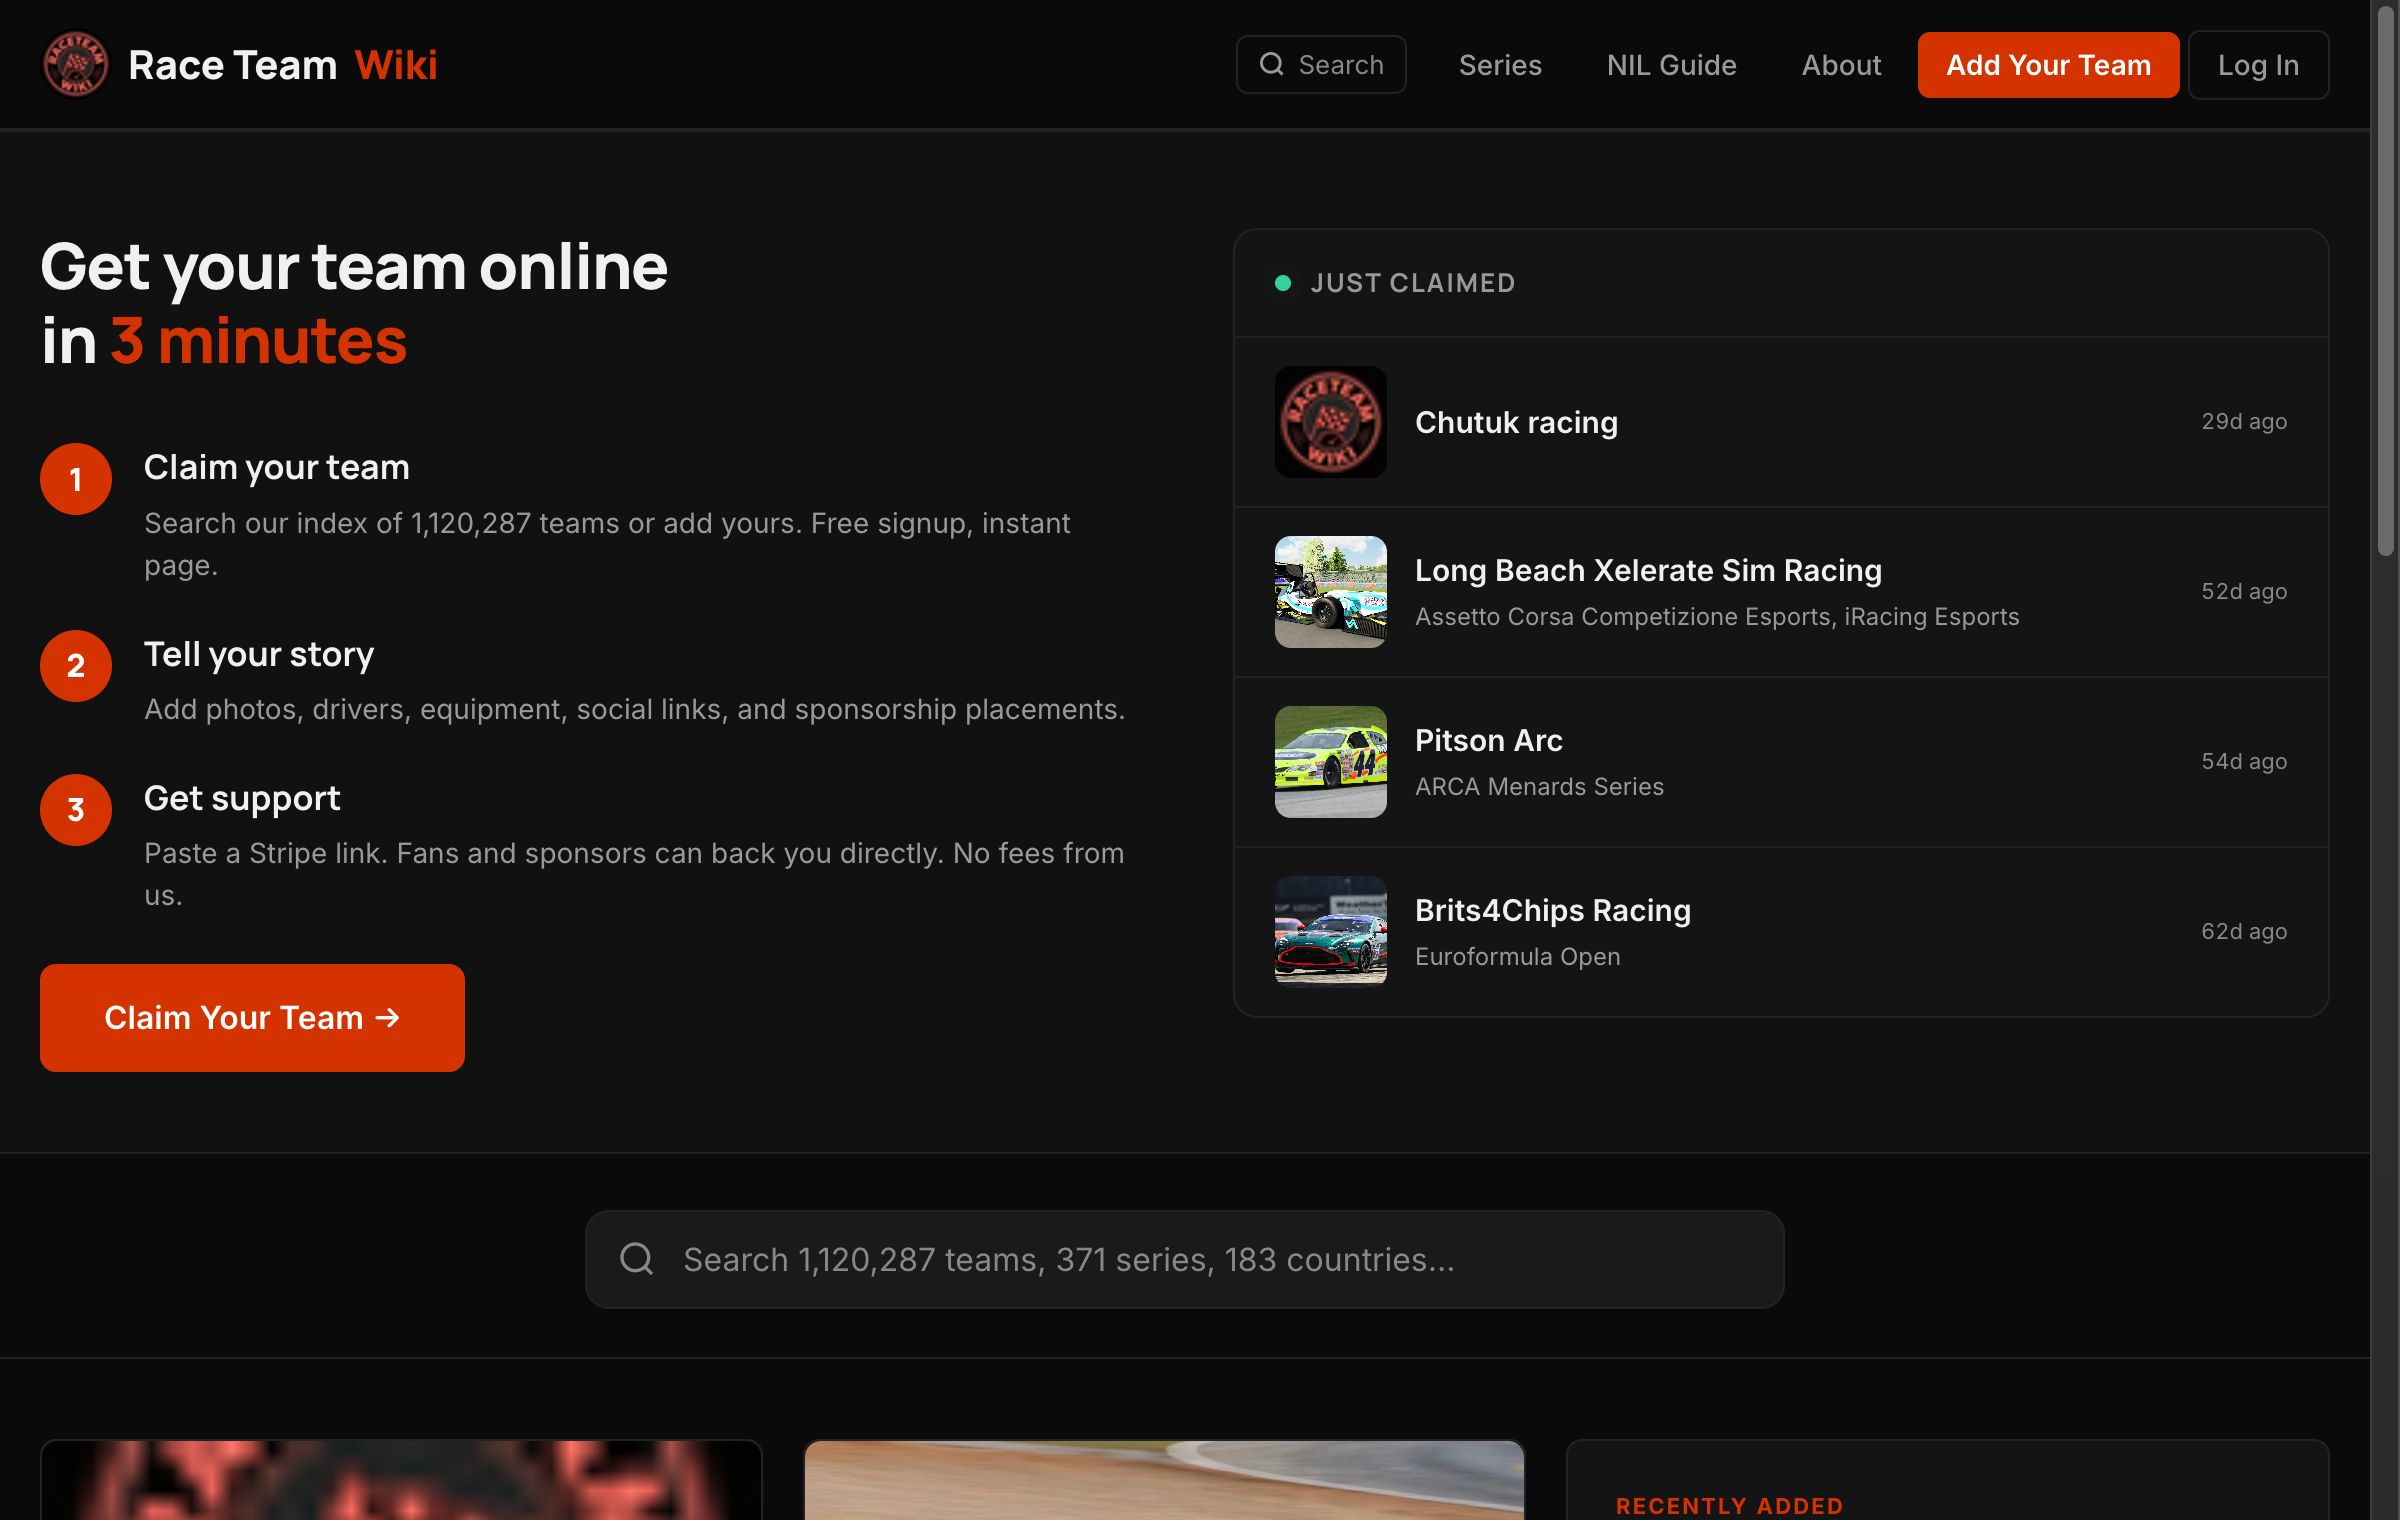The height and width of the screenshot is (1520, 2400).
Task: Open Pitson Arc car thumbnail
Action: [x=1330, y=762]
